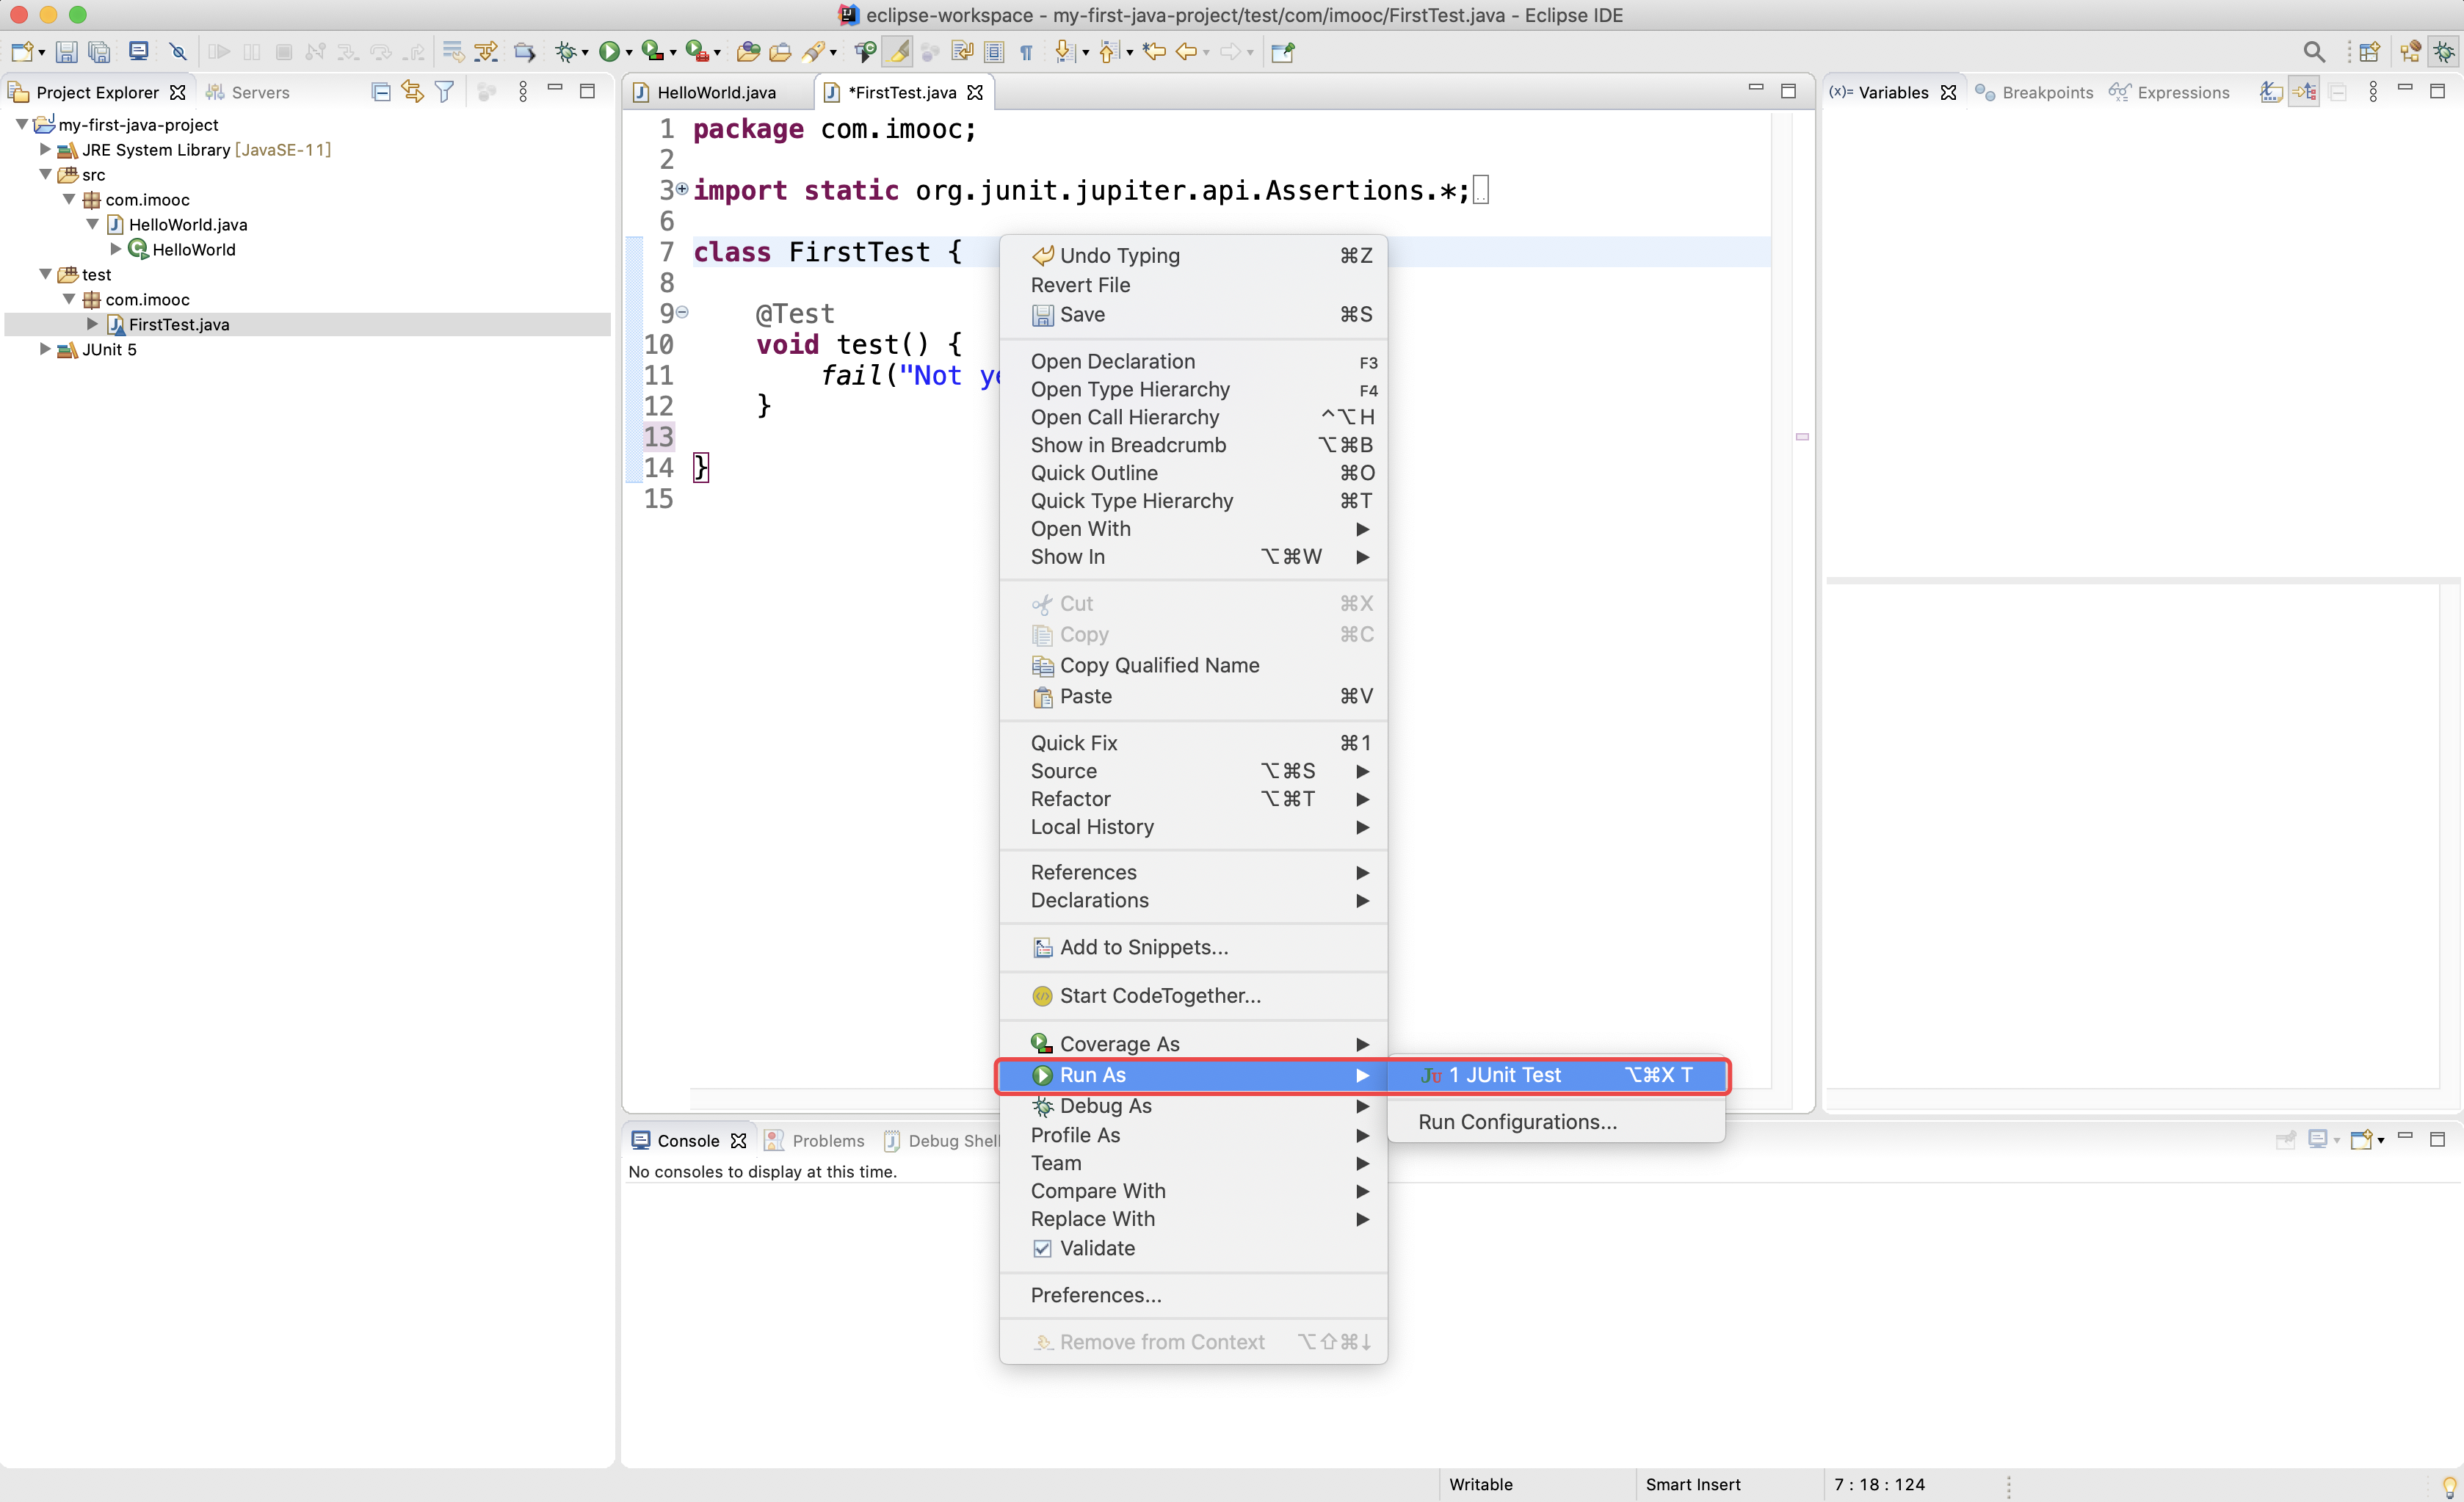Click the Project Explorer filter funnel icon
The image size is (2464, 1502).
[445, 92]
